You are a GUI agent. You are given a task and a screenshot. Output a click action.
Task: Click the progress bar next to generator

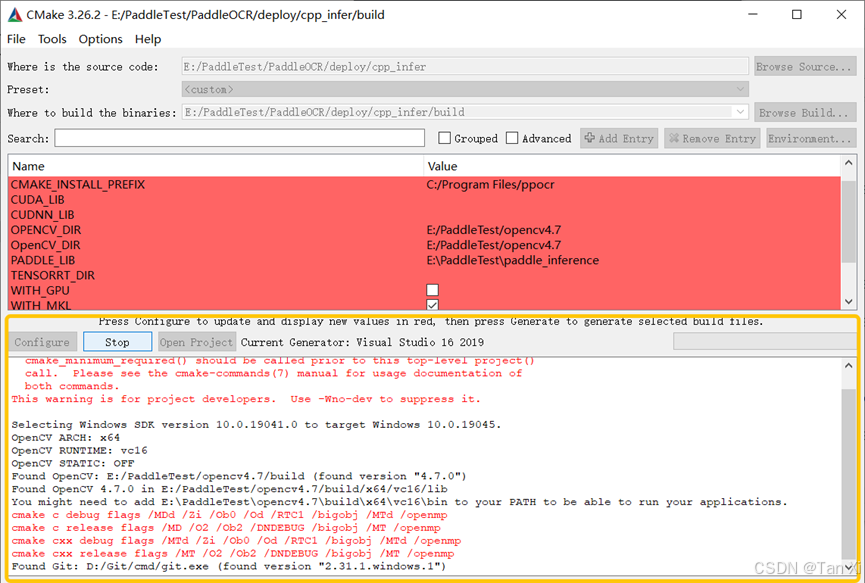pos(765,341)
